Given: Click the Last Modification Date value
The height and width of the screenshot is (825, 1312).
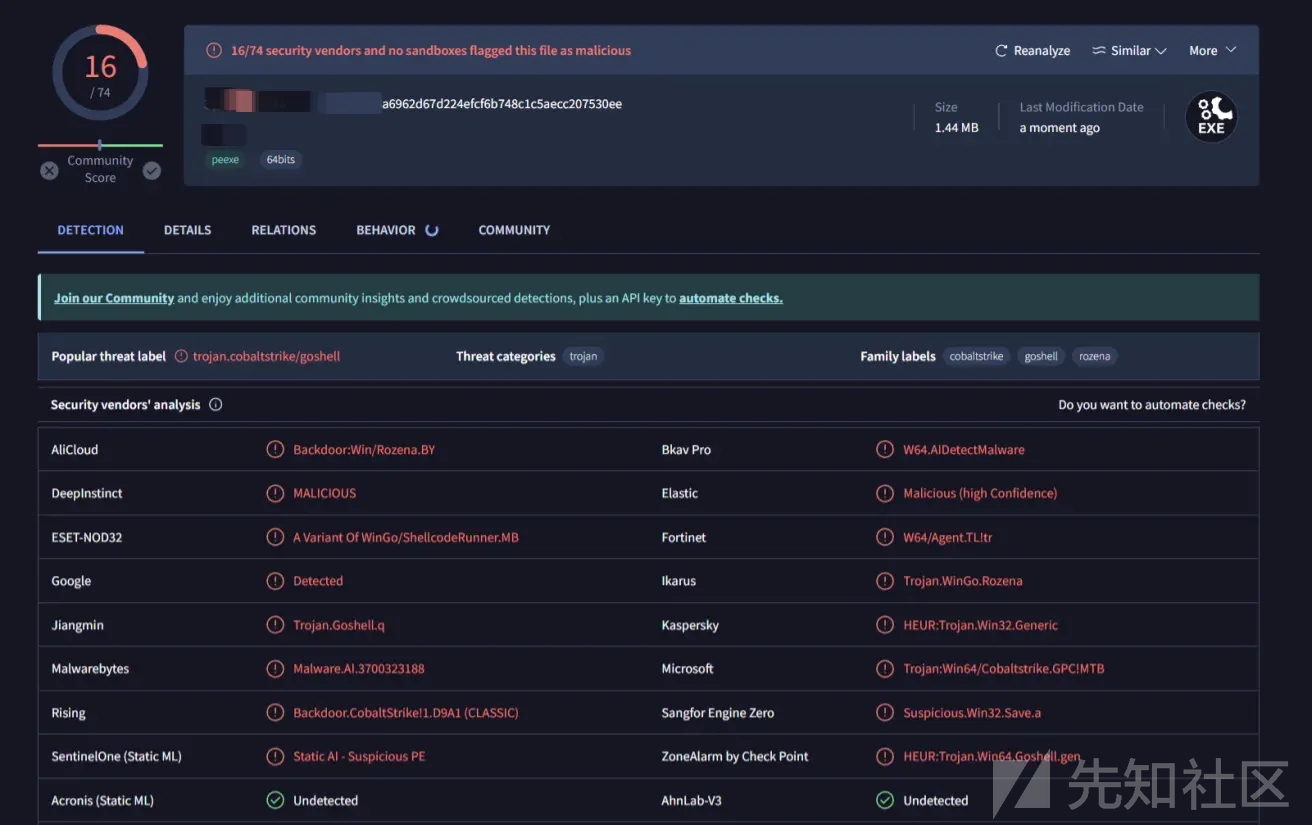Looking at the screenshot, I should (x=1060, y=128).
